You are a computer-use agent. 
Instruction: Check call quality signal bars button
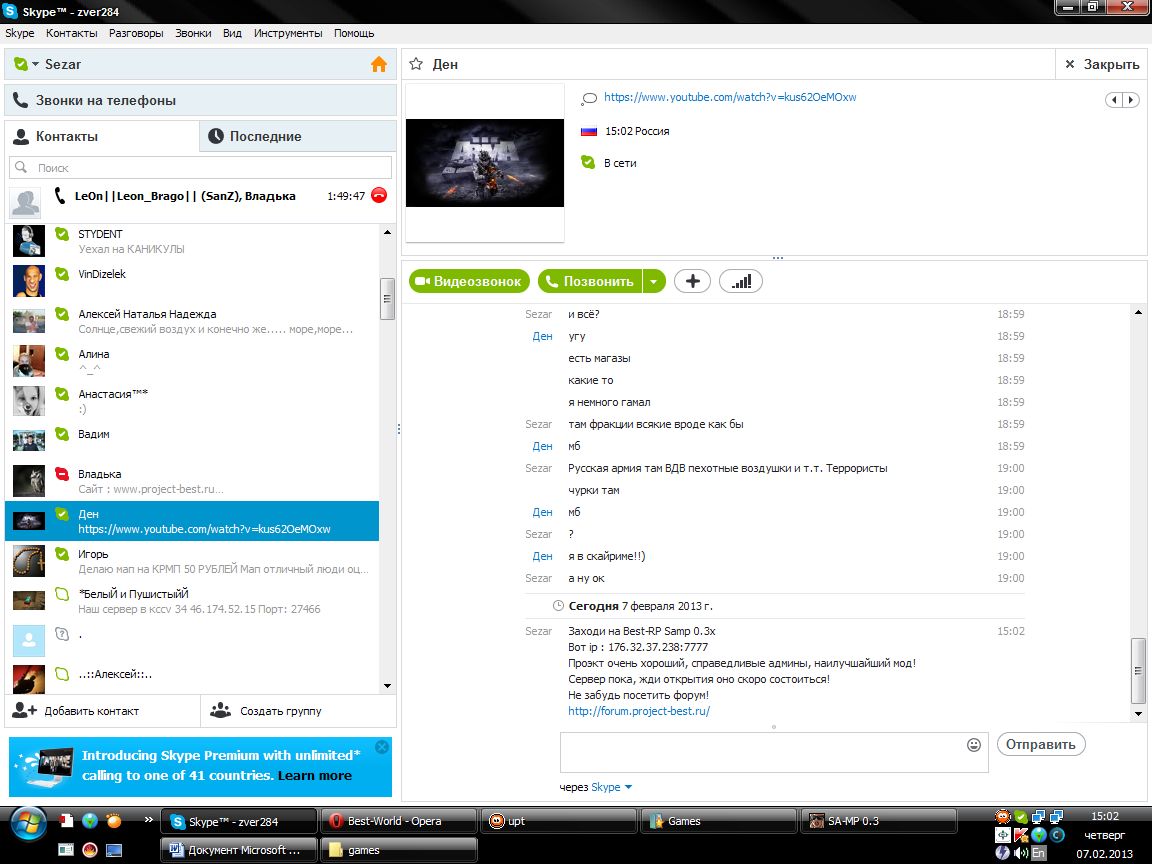click(x=741, y=281)
